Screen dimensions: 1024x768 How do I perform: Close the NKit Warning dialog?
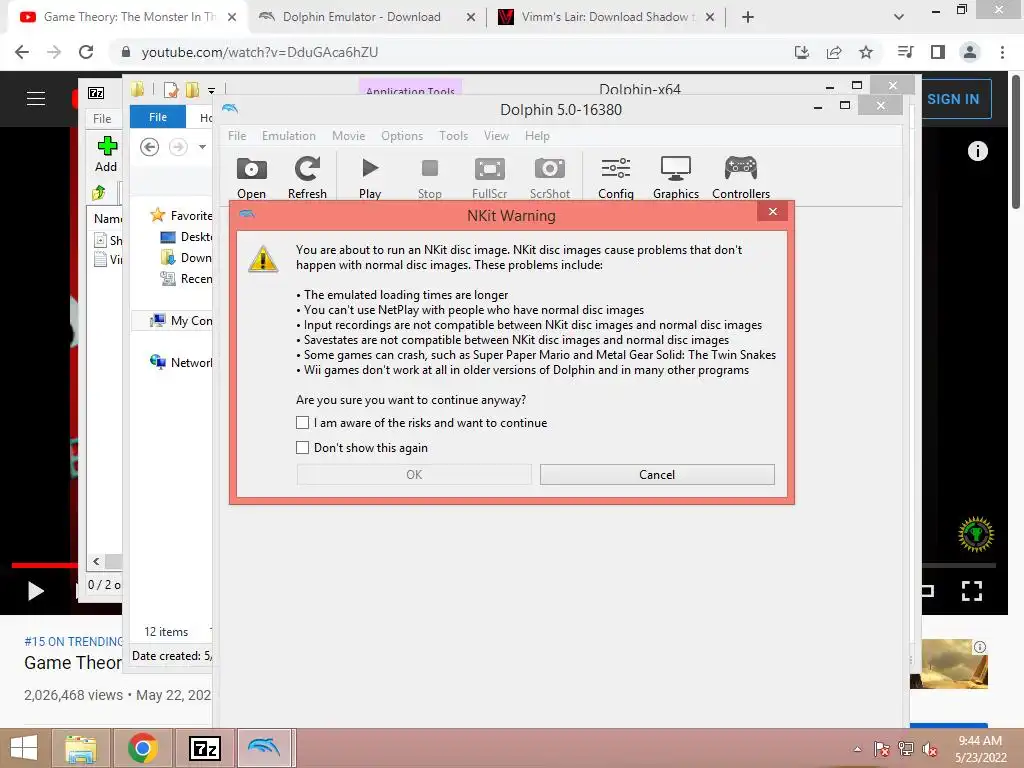(x=773, y=212)
